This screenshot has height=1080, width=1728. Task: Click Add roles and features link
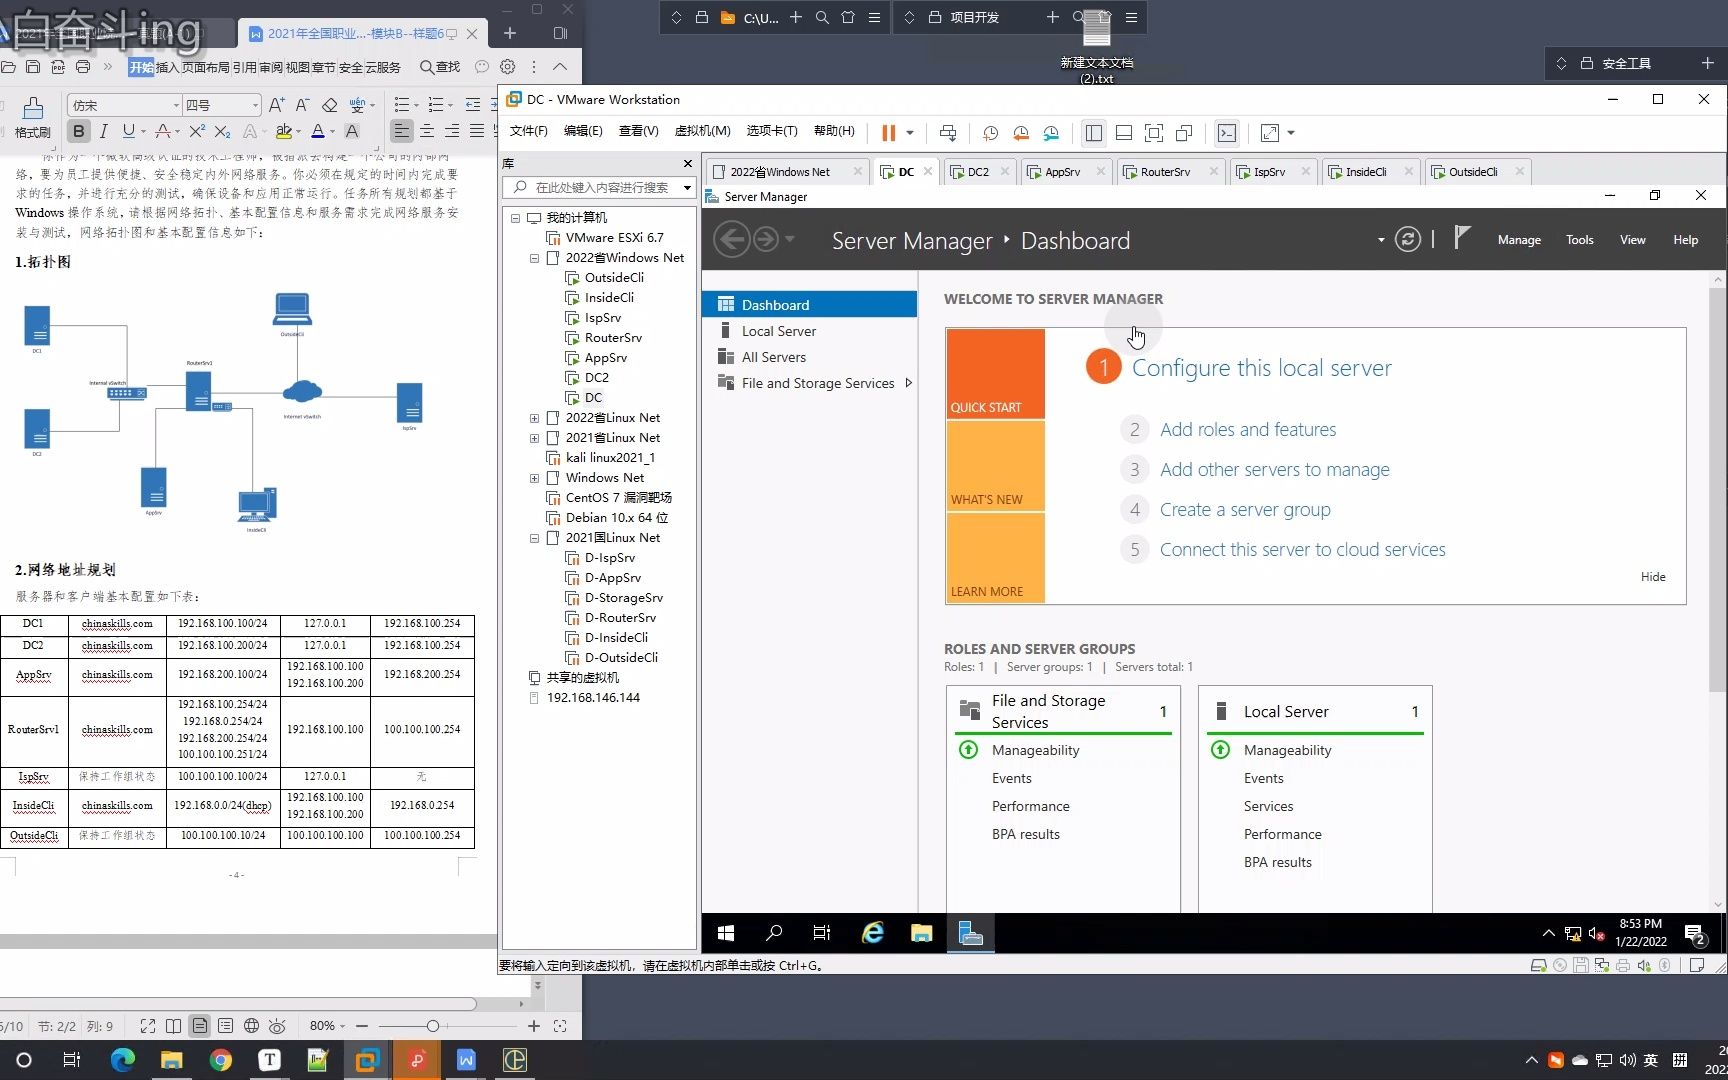pyautogui.click(x=1248, y=430)
